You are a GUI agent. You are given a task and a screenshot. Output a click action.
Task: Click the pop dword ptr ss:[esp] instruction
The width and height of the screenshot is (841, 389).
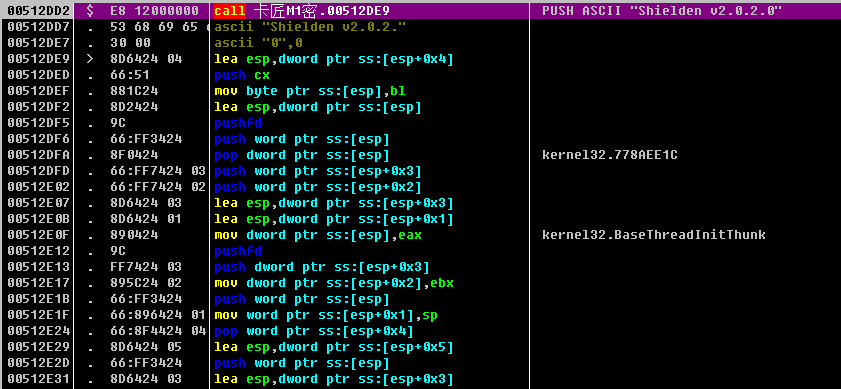point(302,155)
